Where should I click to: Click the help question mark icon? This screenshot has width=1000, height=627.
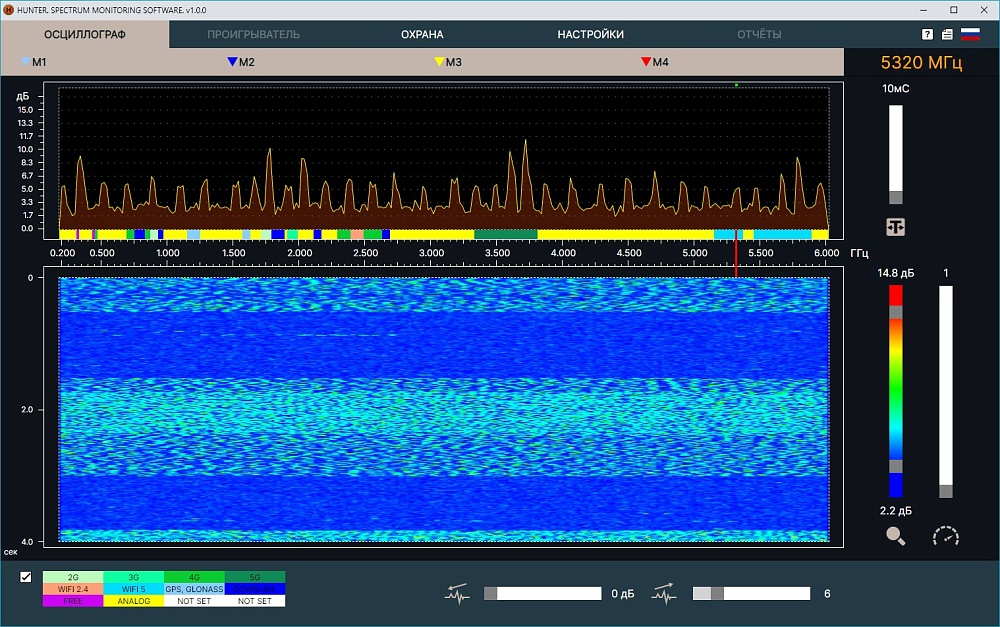coord(927,34)
